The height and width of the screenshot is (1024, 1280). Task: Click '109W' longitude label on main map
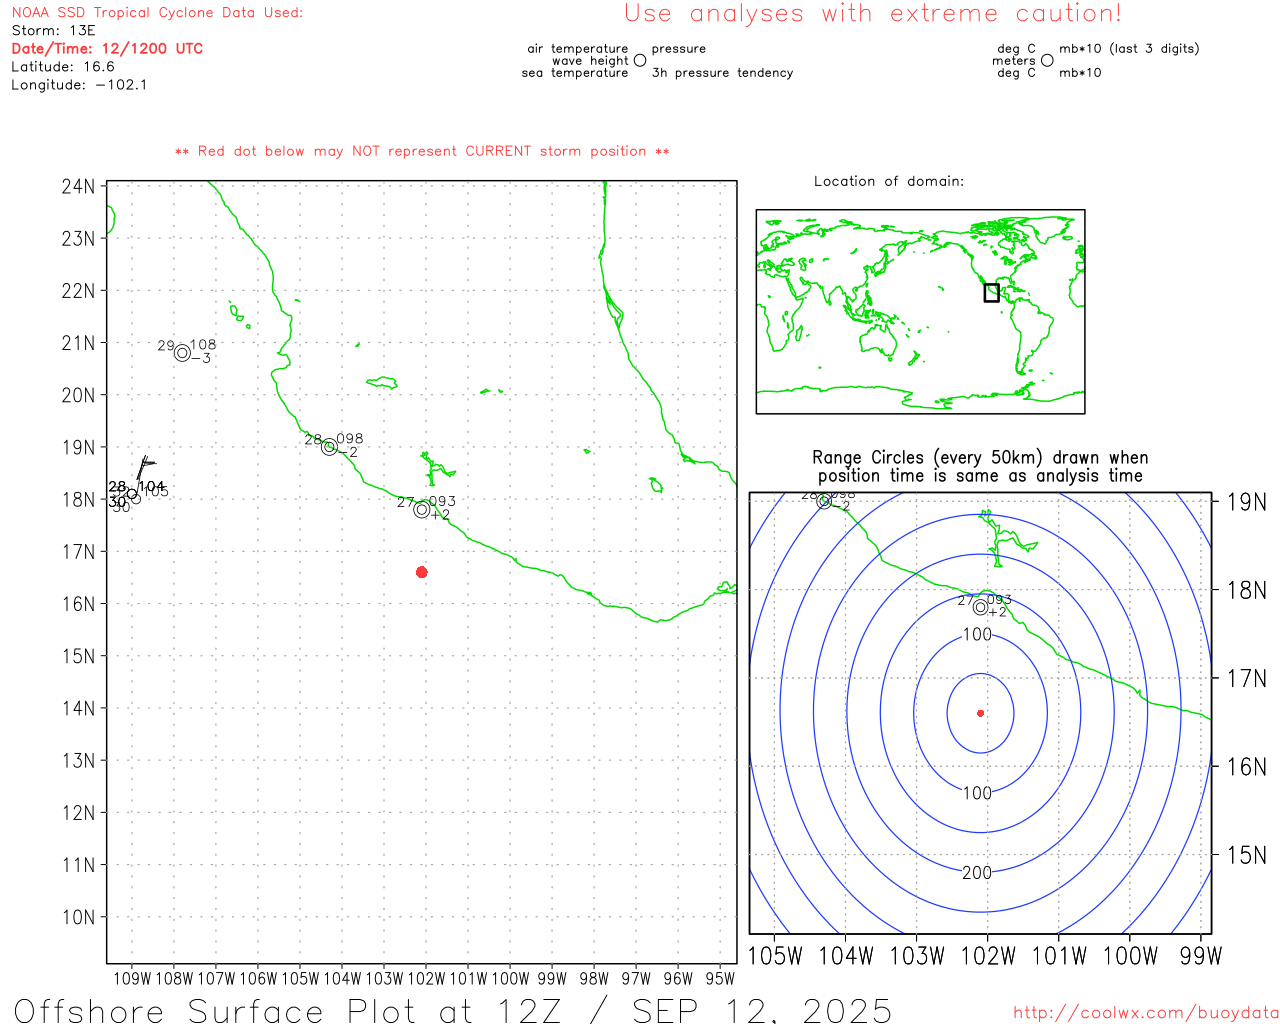tap(132, 979)
